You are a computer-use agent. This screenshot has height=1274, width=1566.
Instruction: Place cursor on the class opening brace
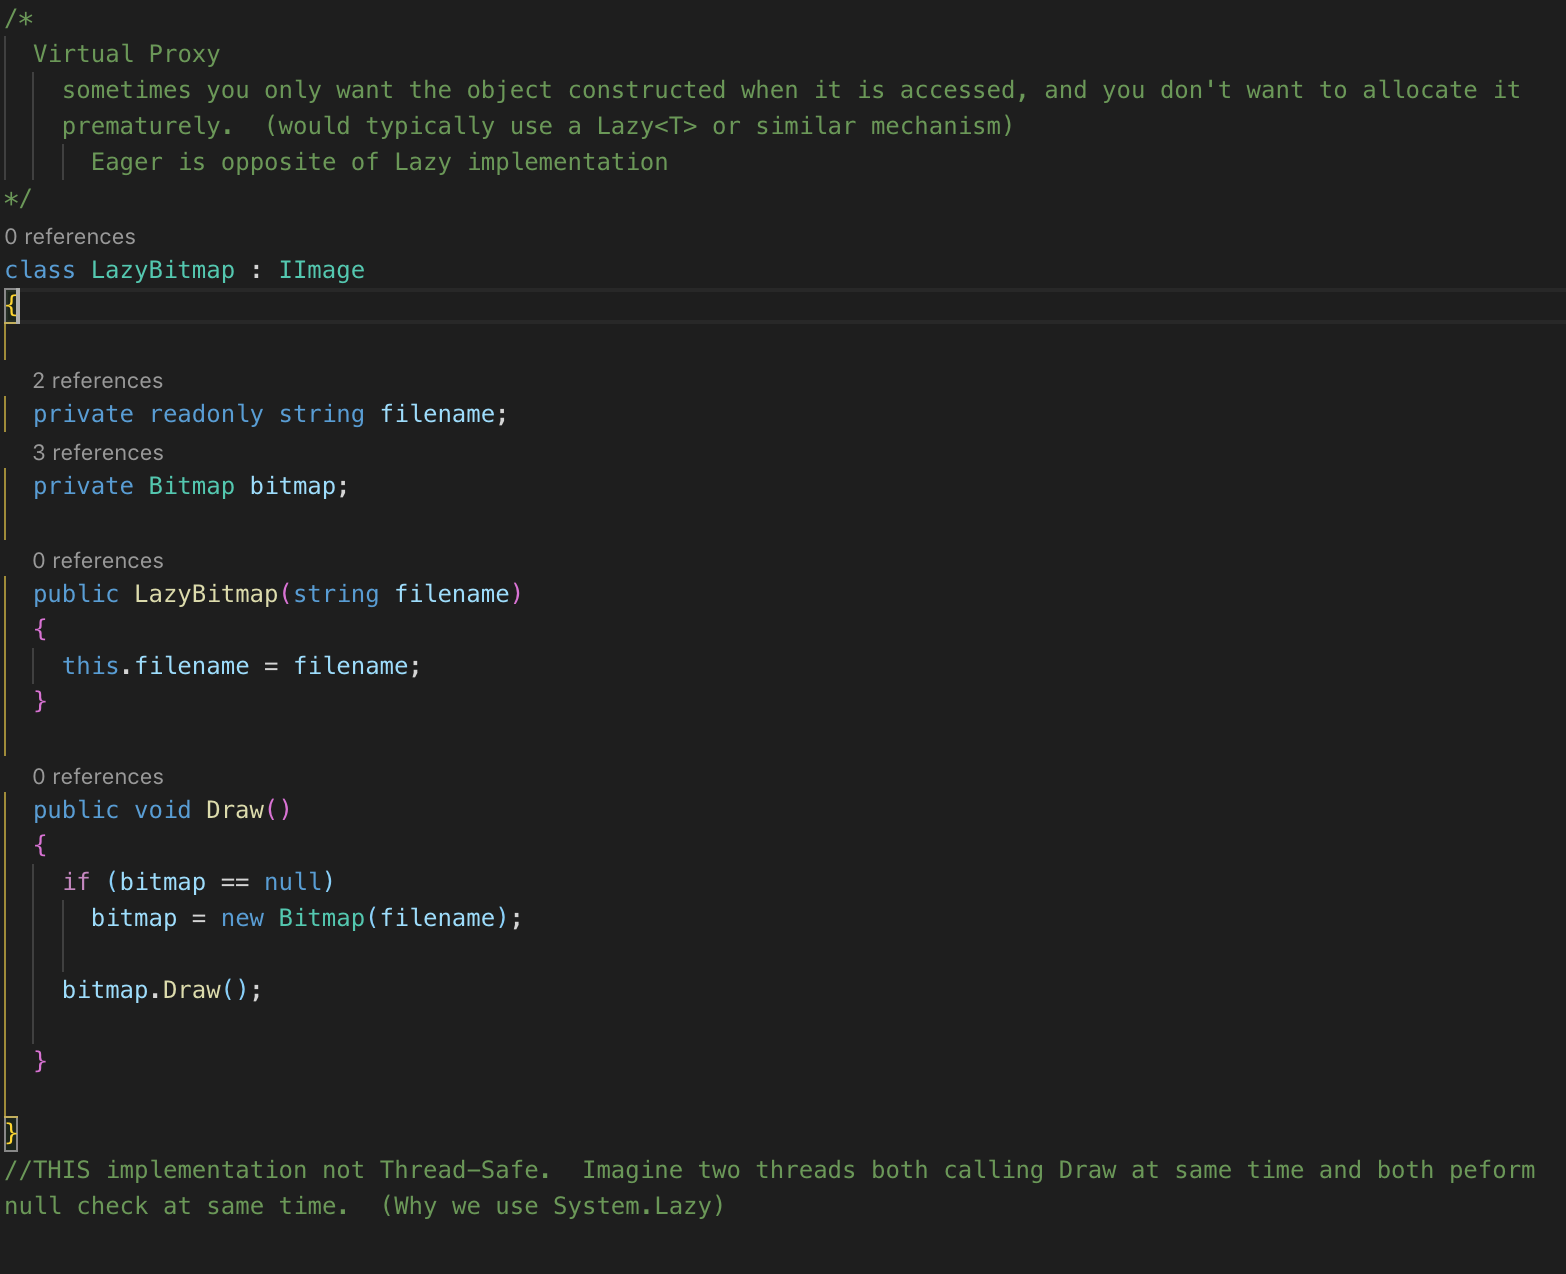[x=11, y=305]
